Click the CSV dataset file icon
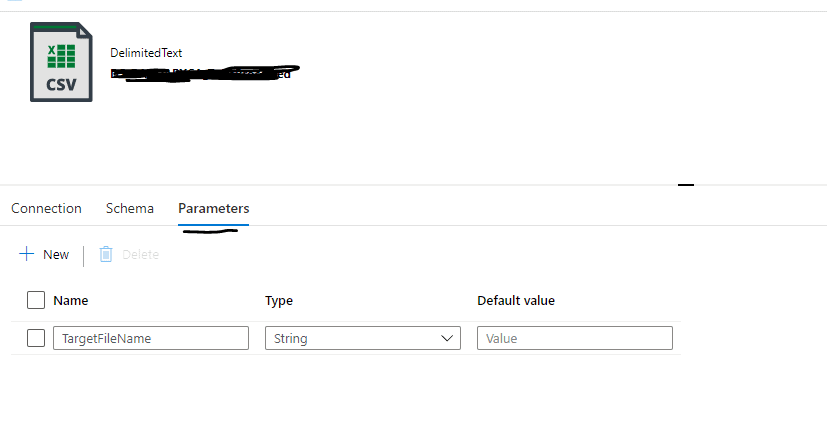 click(x=61, y=63)
